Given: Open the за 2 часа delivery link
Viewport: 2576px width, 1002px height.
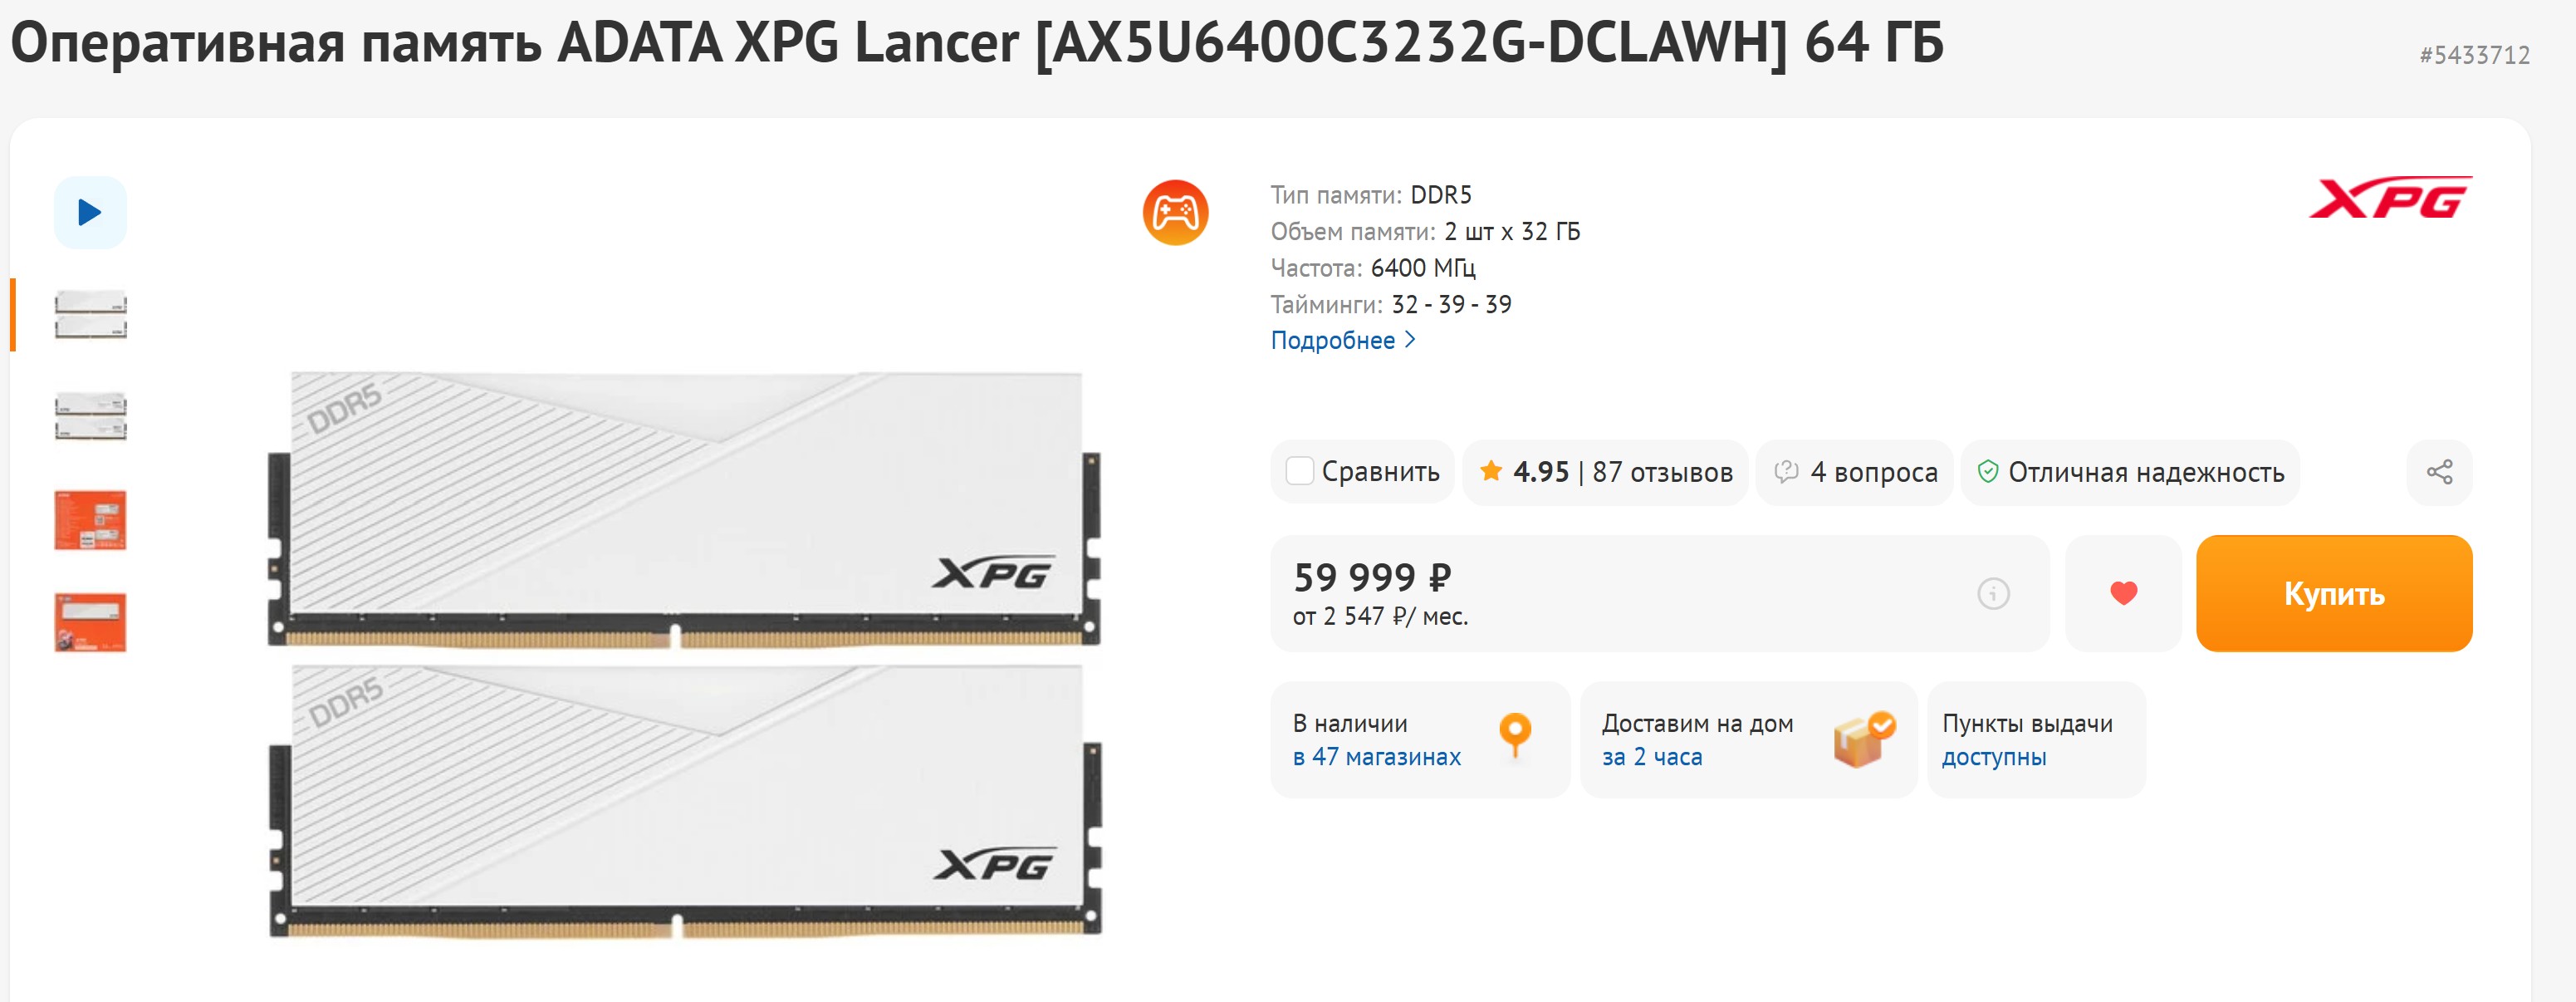Looking at the screenshot, I should 1652,757.
